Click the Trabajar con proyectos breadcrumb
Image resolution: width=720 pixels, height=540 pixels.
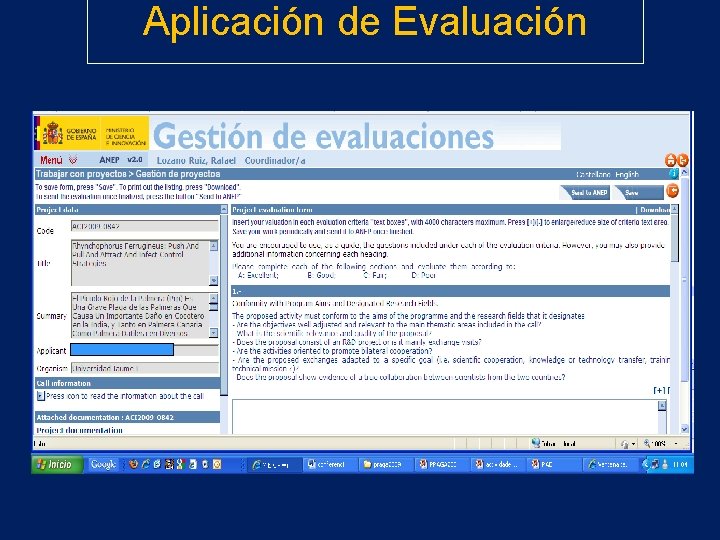point(81,174)
